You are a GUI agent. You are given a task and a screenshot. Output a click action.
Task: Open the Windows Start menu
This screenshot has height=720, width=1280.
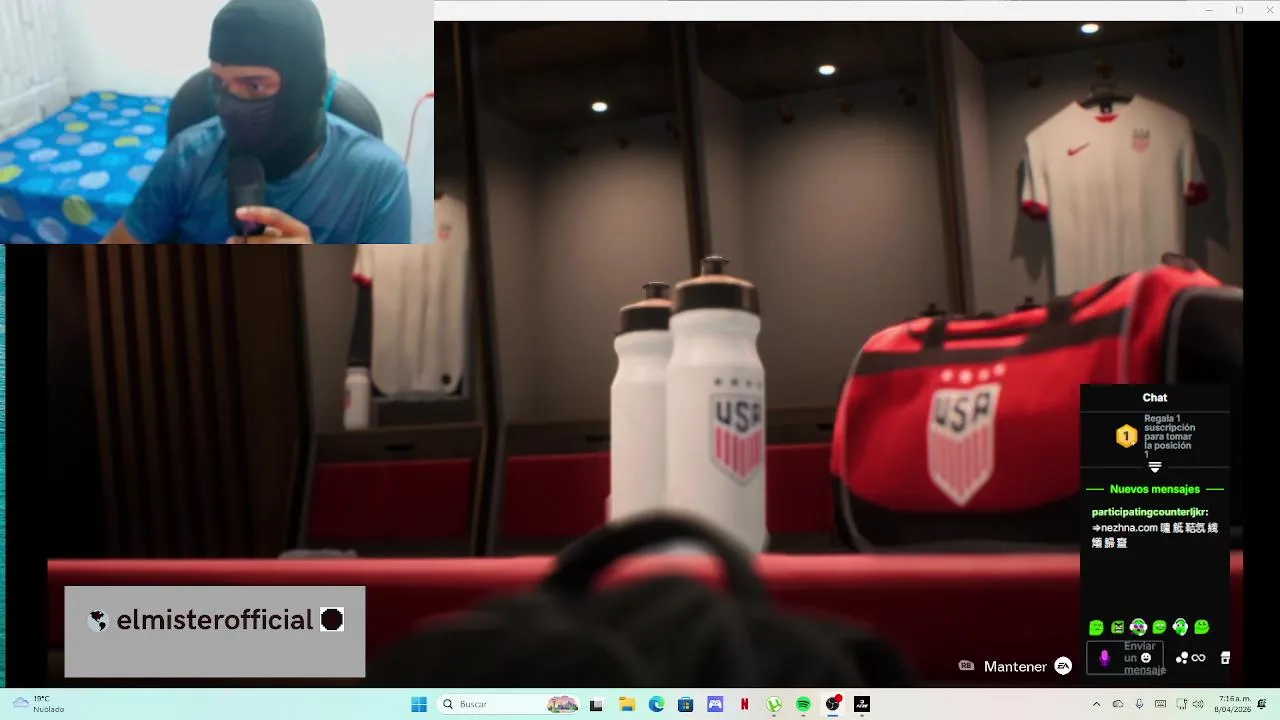[419, 704]
